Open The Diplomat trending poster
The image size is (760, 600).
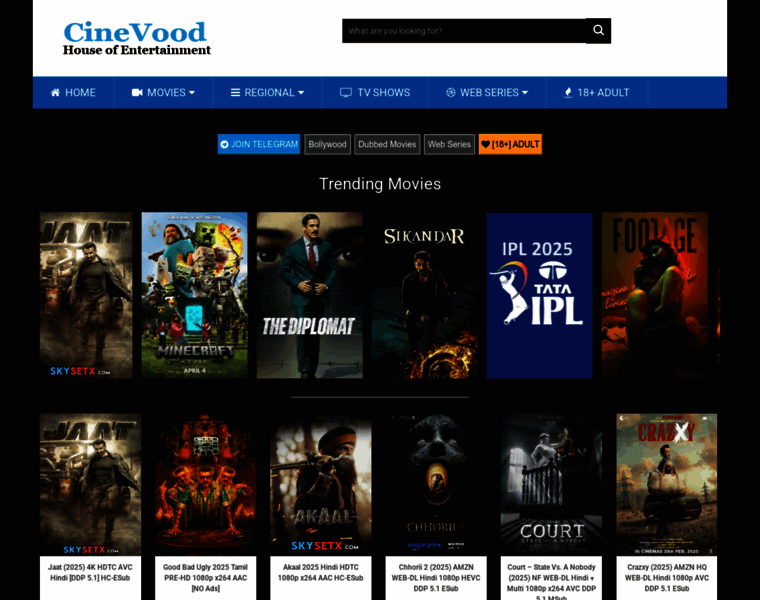click(x=310, y=295)
